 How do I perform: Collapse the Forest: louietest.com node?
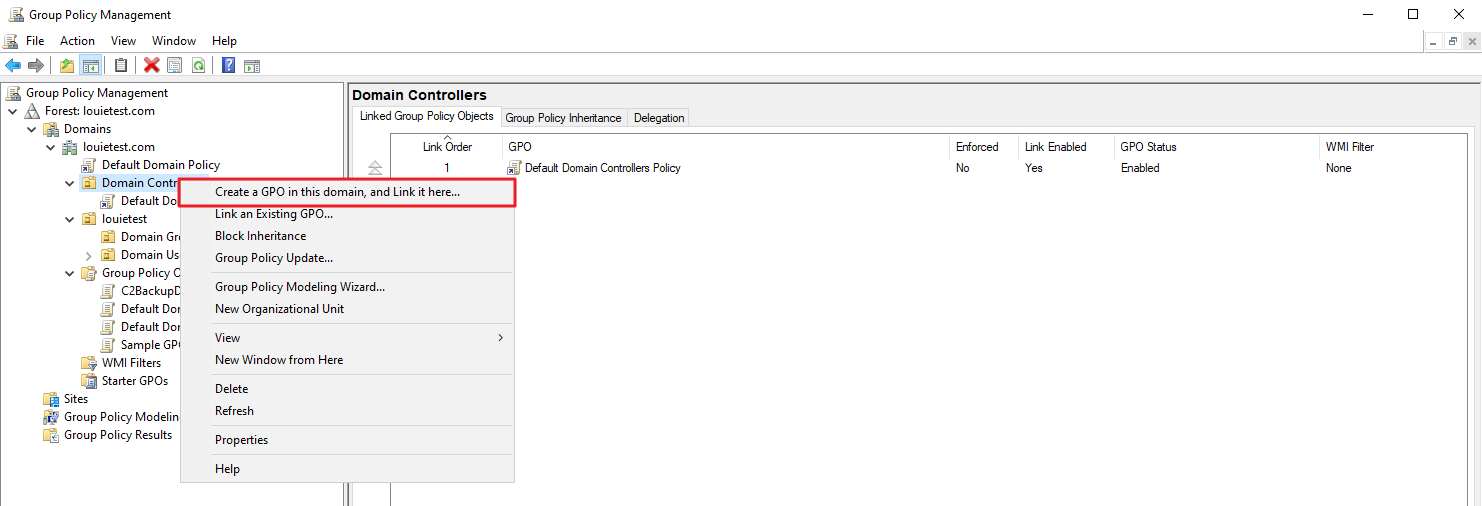[x=13, y=111]
